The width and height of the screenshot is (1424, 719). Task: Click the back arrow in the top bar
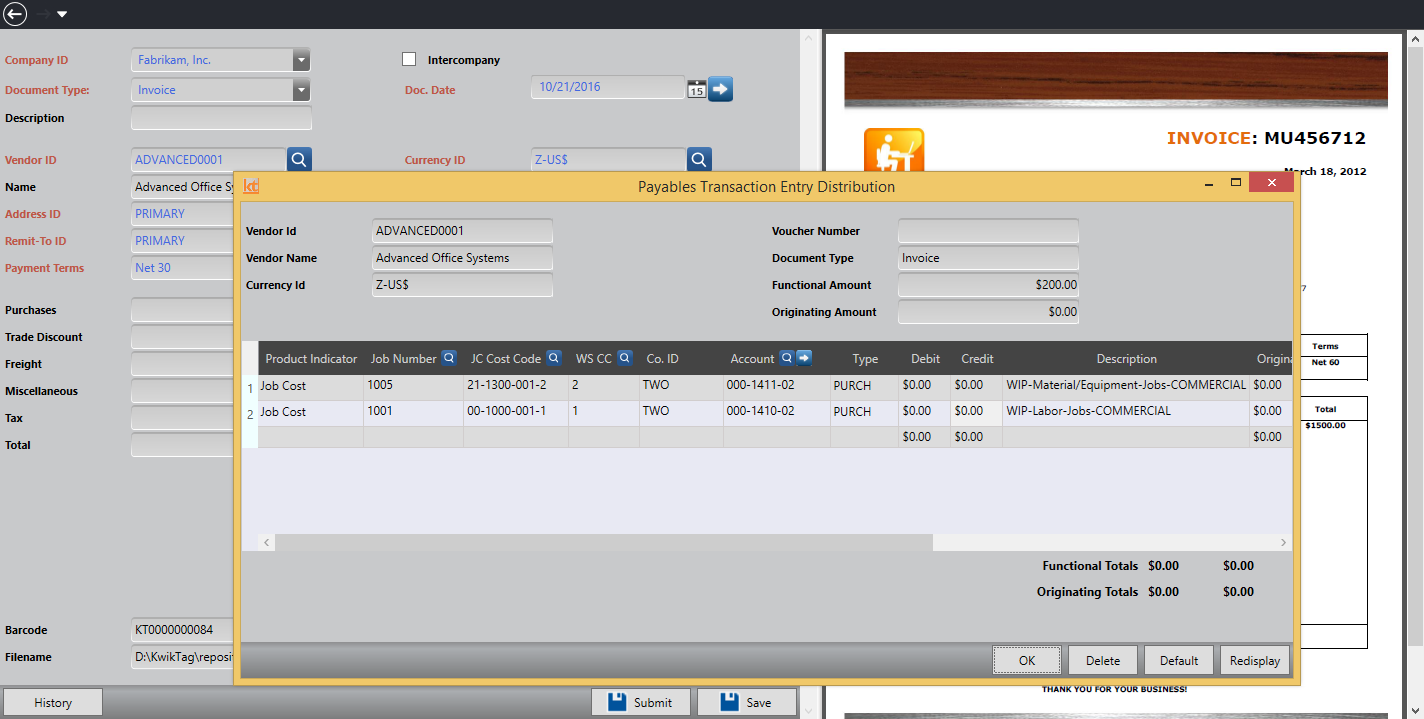[15, 14]
